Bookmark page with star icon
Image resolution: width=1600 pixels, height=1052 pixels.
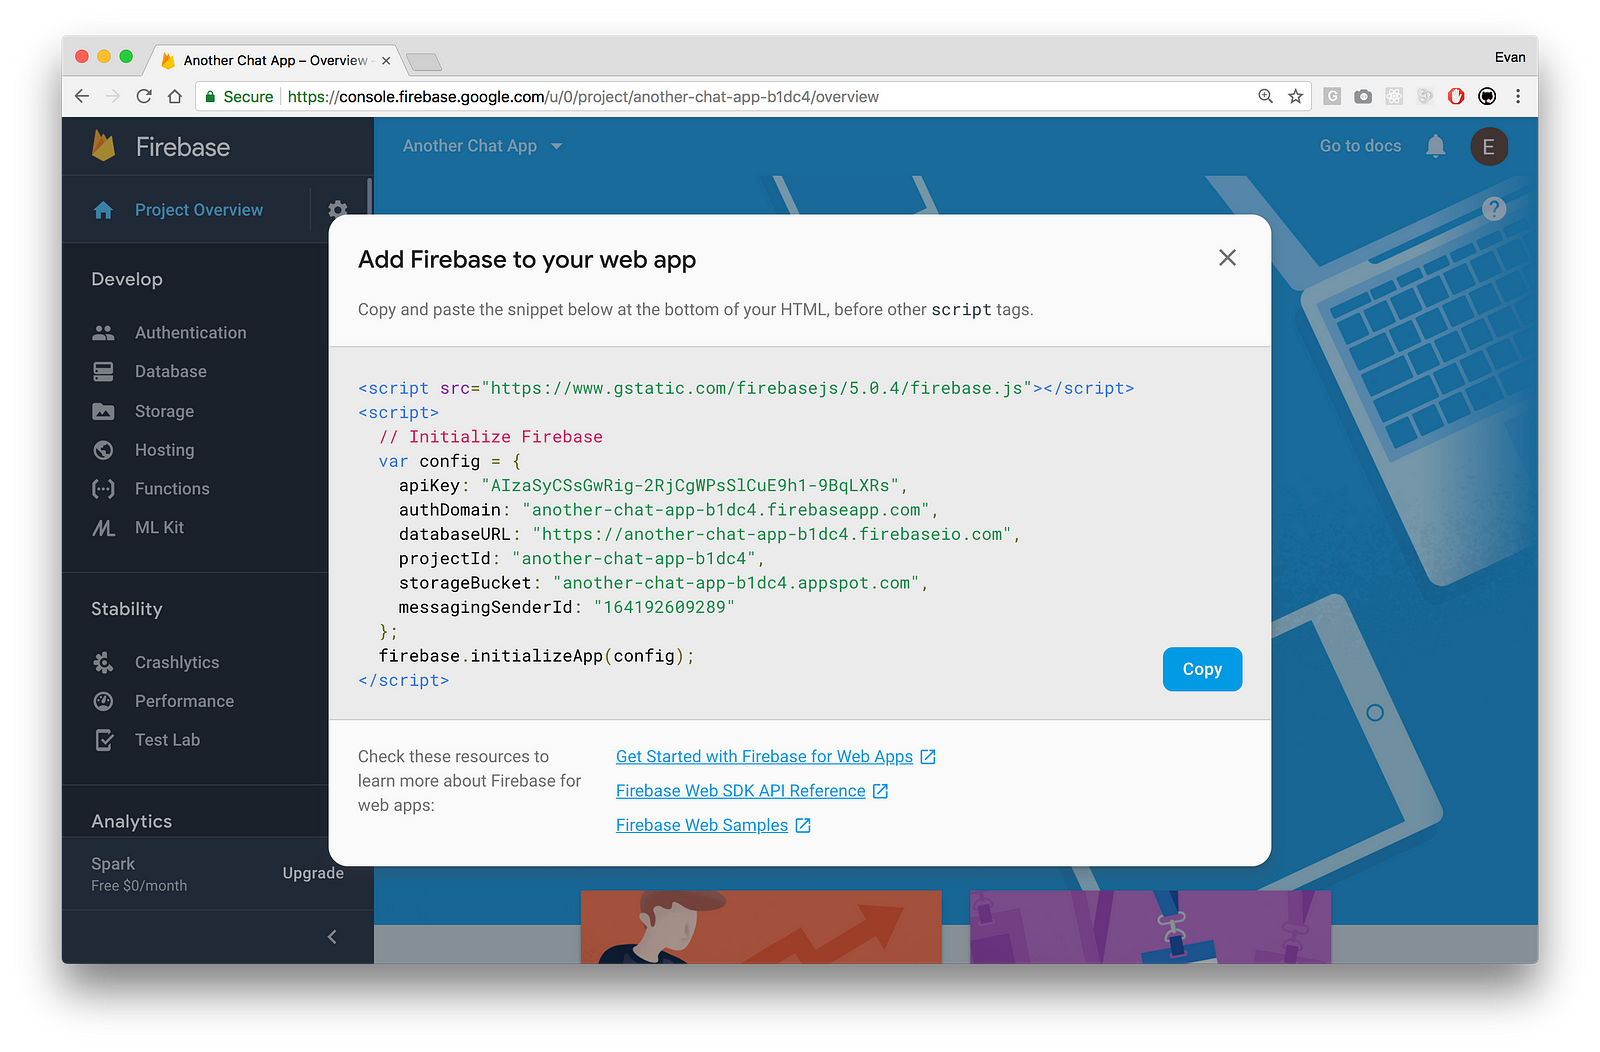point(1296,96)
